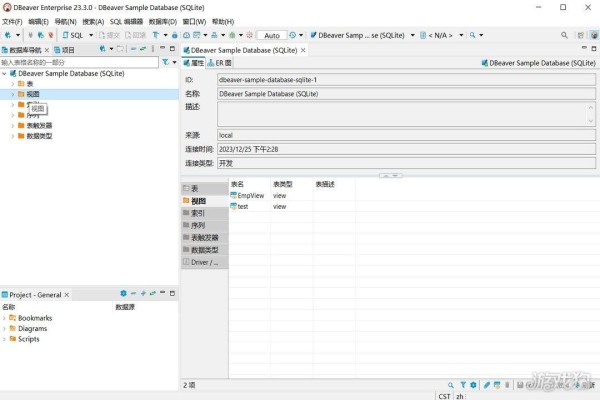The width and height of the screenshot is (600, 400).
Task: Open the 文件(F) menu
Action: click(x=12, y=22)
